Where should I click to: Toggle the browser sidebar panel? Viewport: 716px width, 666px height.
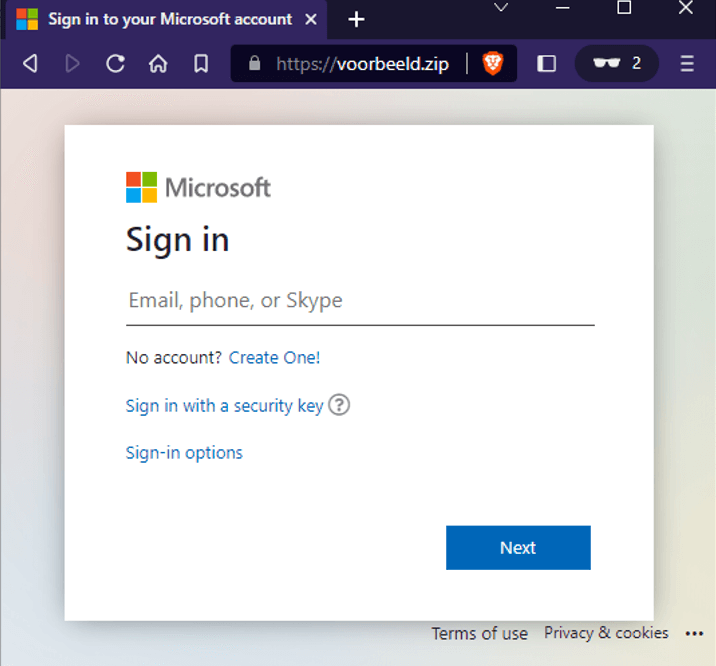point(546,64)
